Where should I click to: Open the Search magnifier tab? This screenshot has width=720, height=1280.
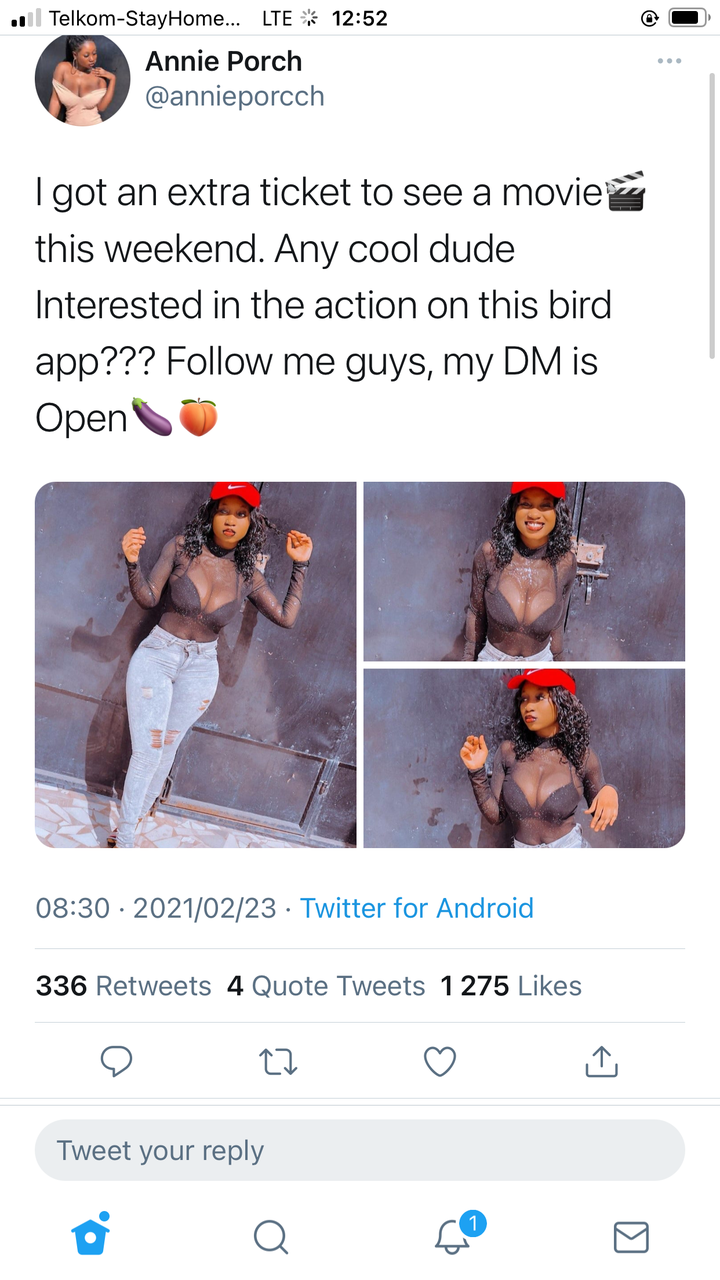pos(270,1237)
